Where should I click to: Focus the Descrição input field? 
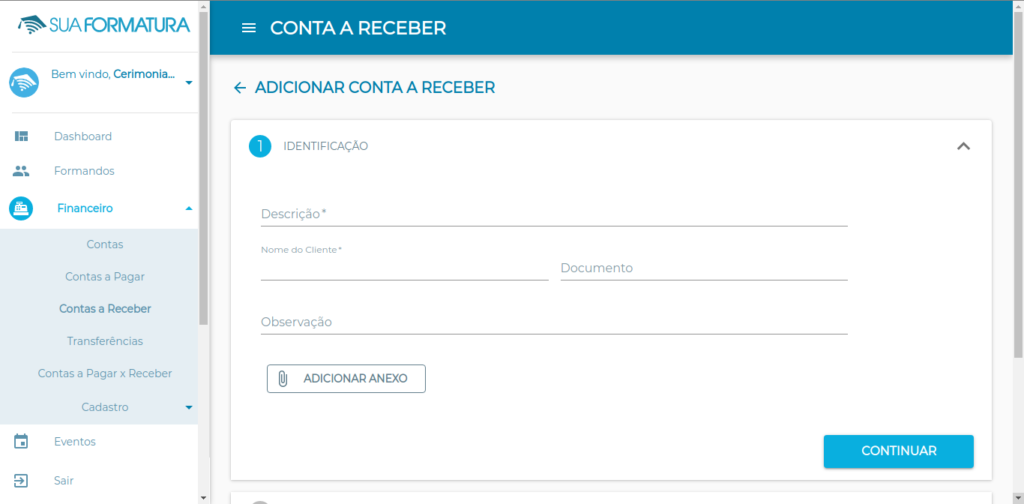pos(554,213)
